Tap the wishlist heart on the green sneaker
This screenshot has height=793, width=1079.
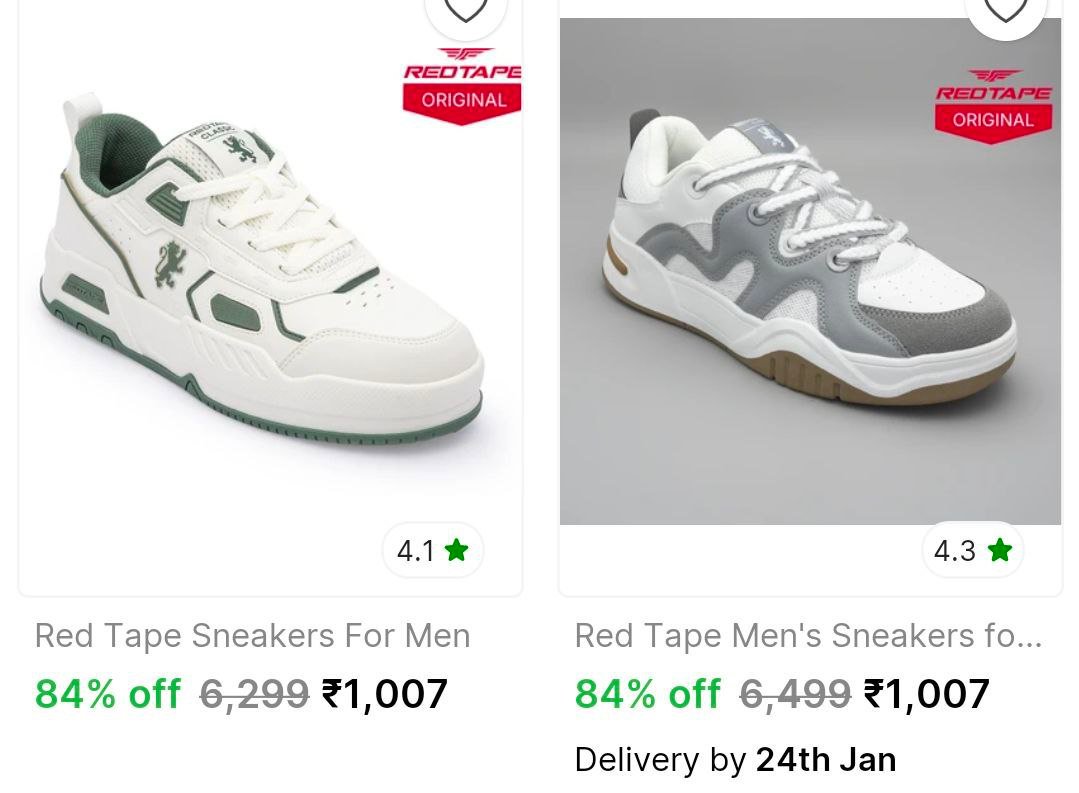(x=465, y=10)
